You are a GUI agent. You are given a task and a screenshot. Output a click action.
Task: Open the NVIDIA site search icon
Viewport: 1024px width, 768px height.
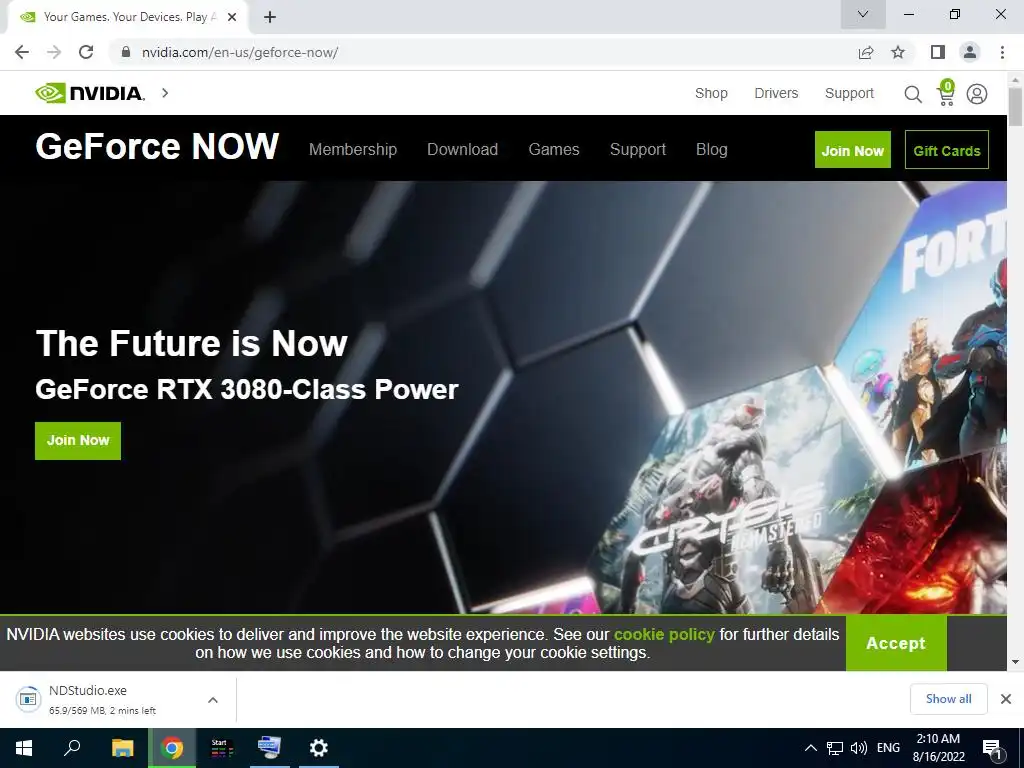(912, 94)
